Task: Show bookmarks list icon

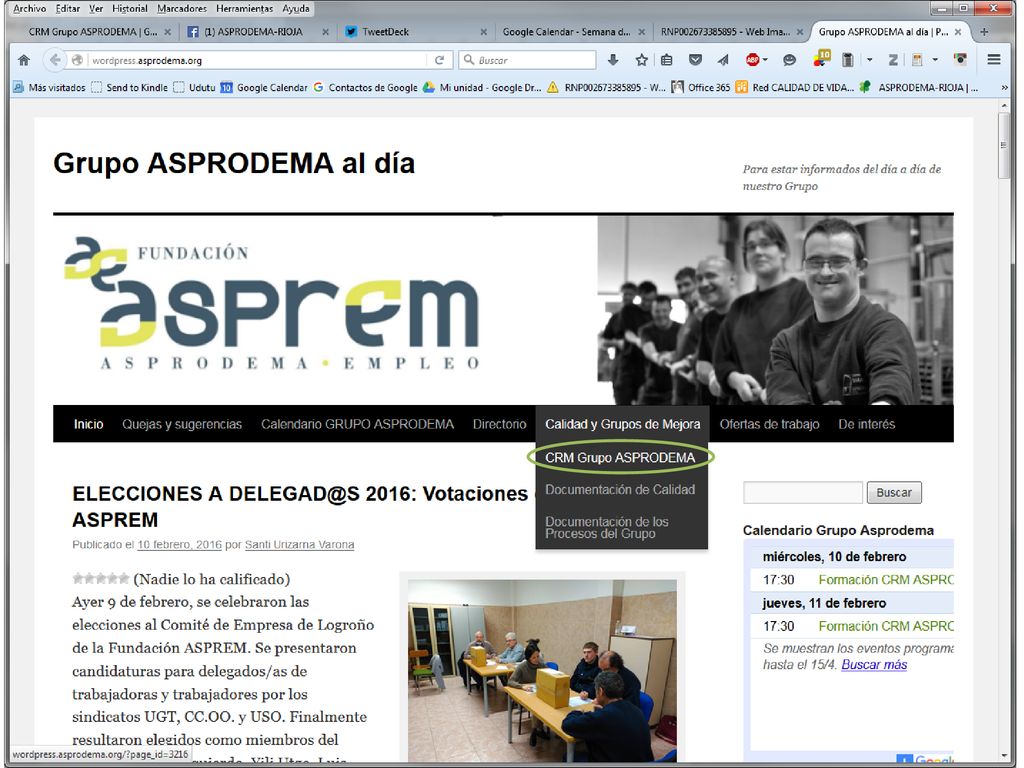Action: click(666, 60)
